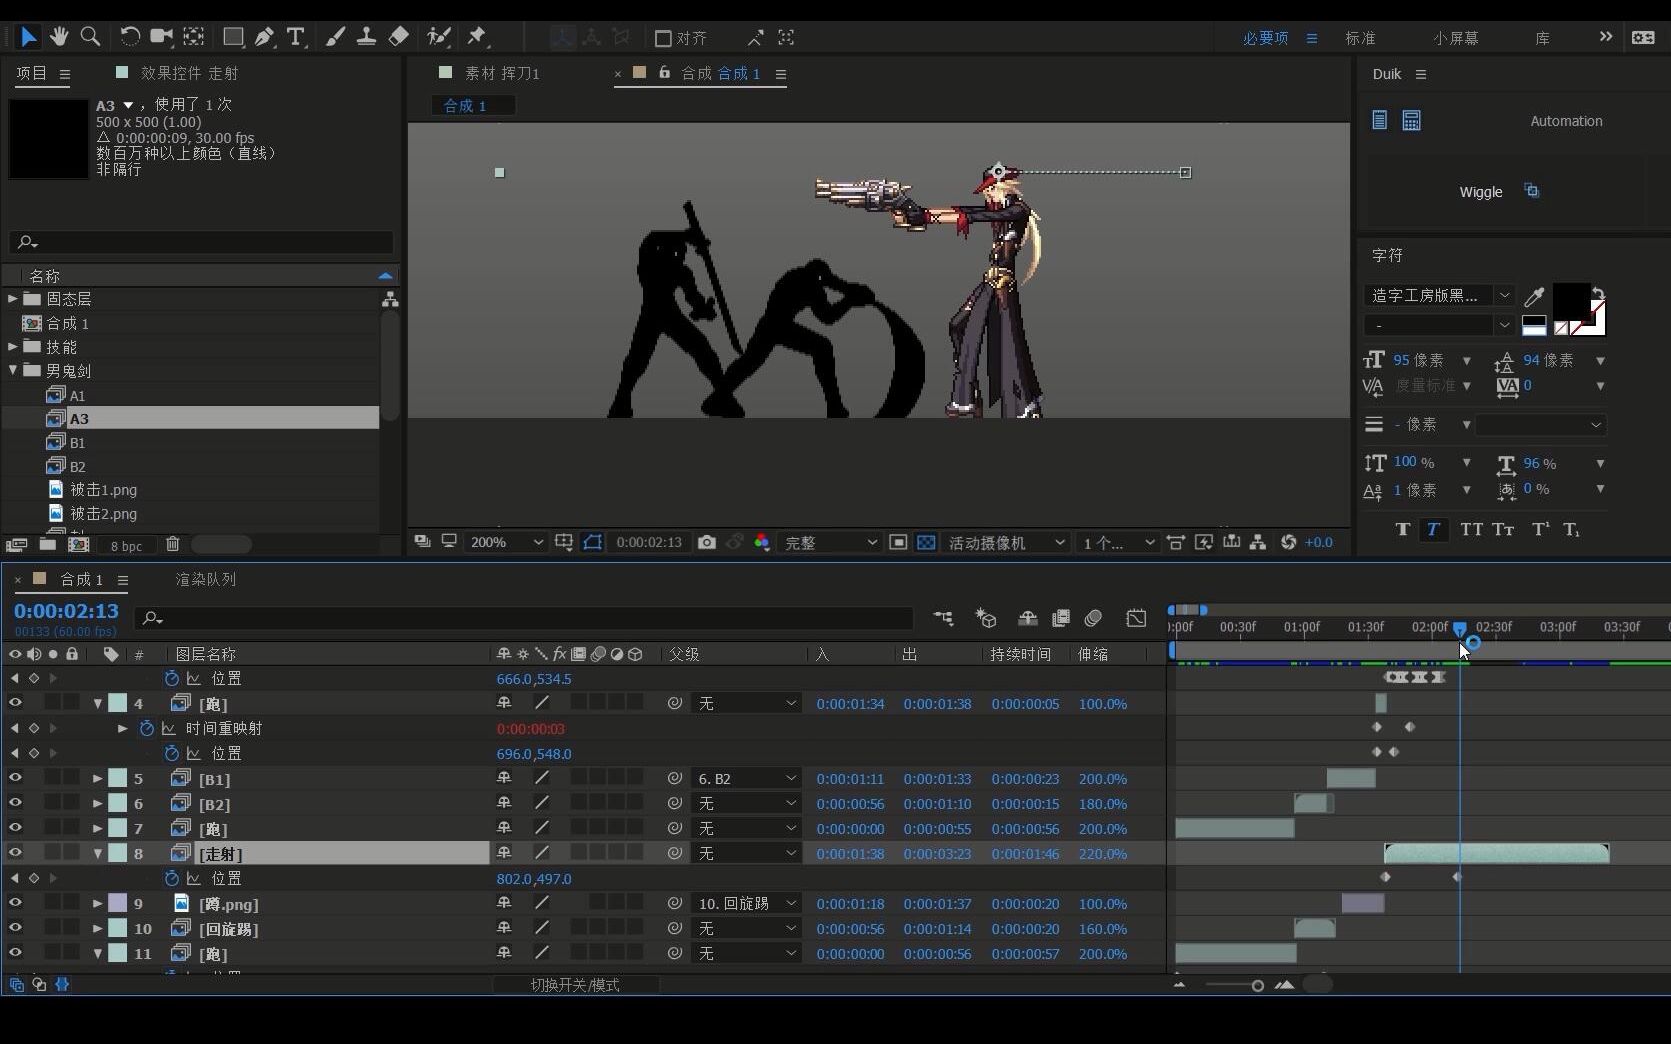Image resolution: width=1671 pixels, height=1044 pixels.
Task: Click the trash icon in project panel
Action: coord(173,544)
